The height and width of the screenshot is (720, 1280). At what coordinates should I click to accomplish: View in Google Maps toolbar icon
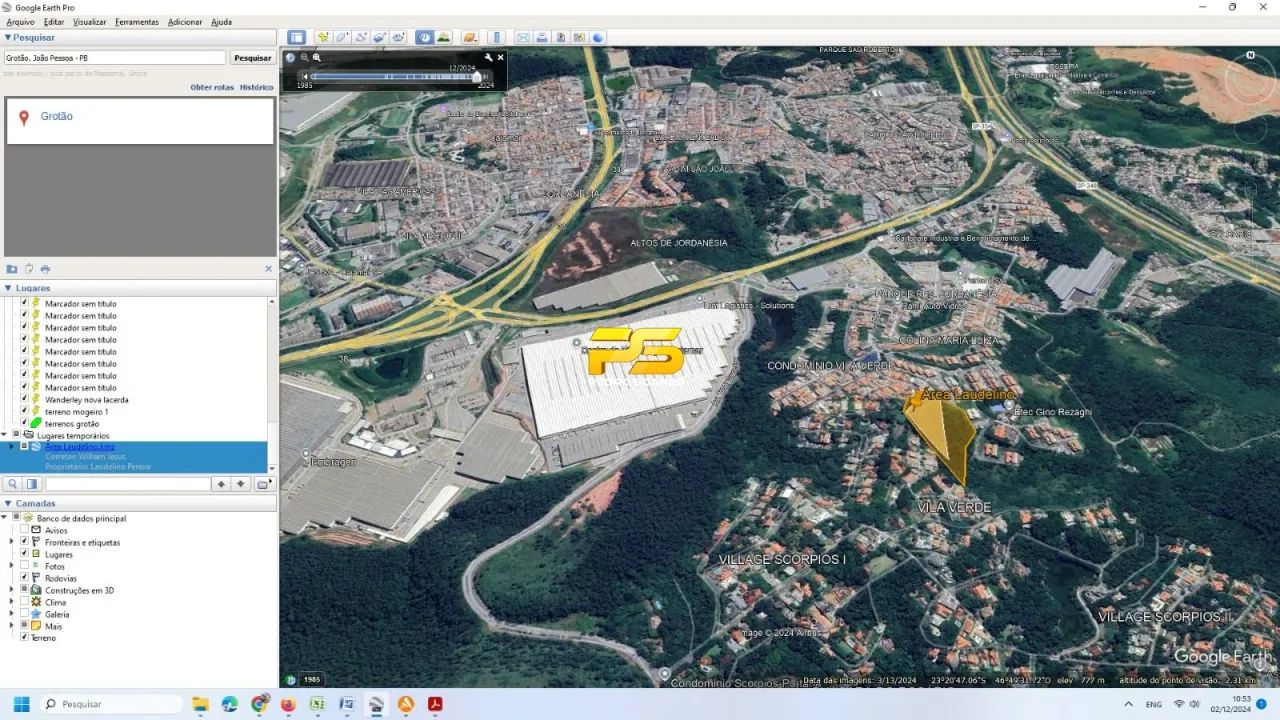click(x=580, y=38)
